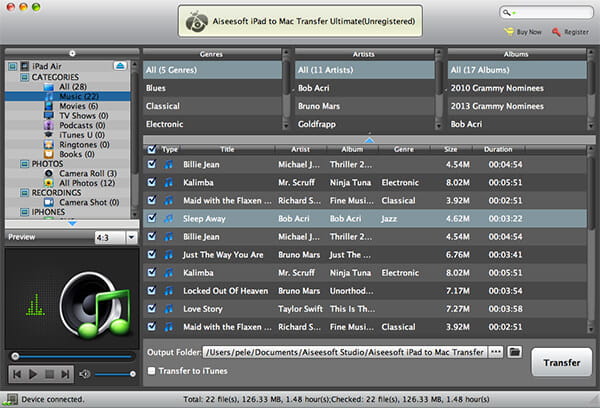Viewport: 600px width, 408px height.
Task: Uncheck the first Billie Jean row
Action: click(152, 164)
